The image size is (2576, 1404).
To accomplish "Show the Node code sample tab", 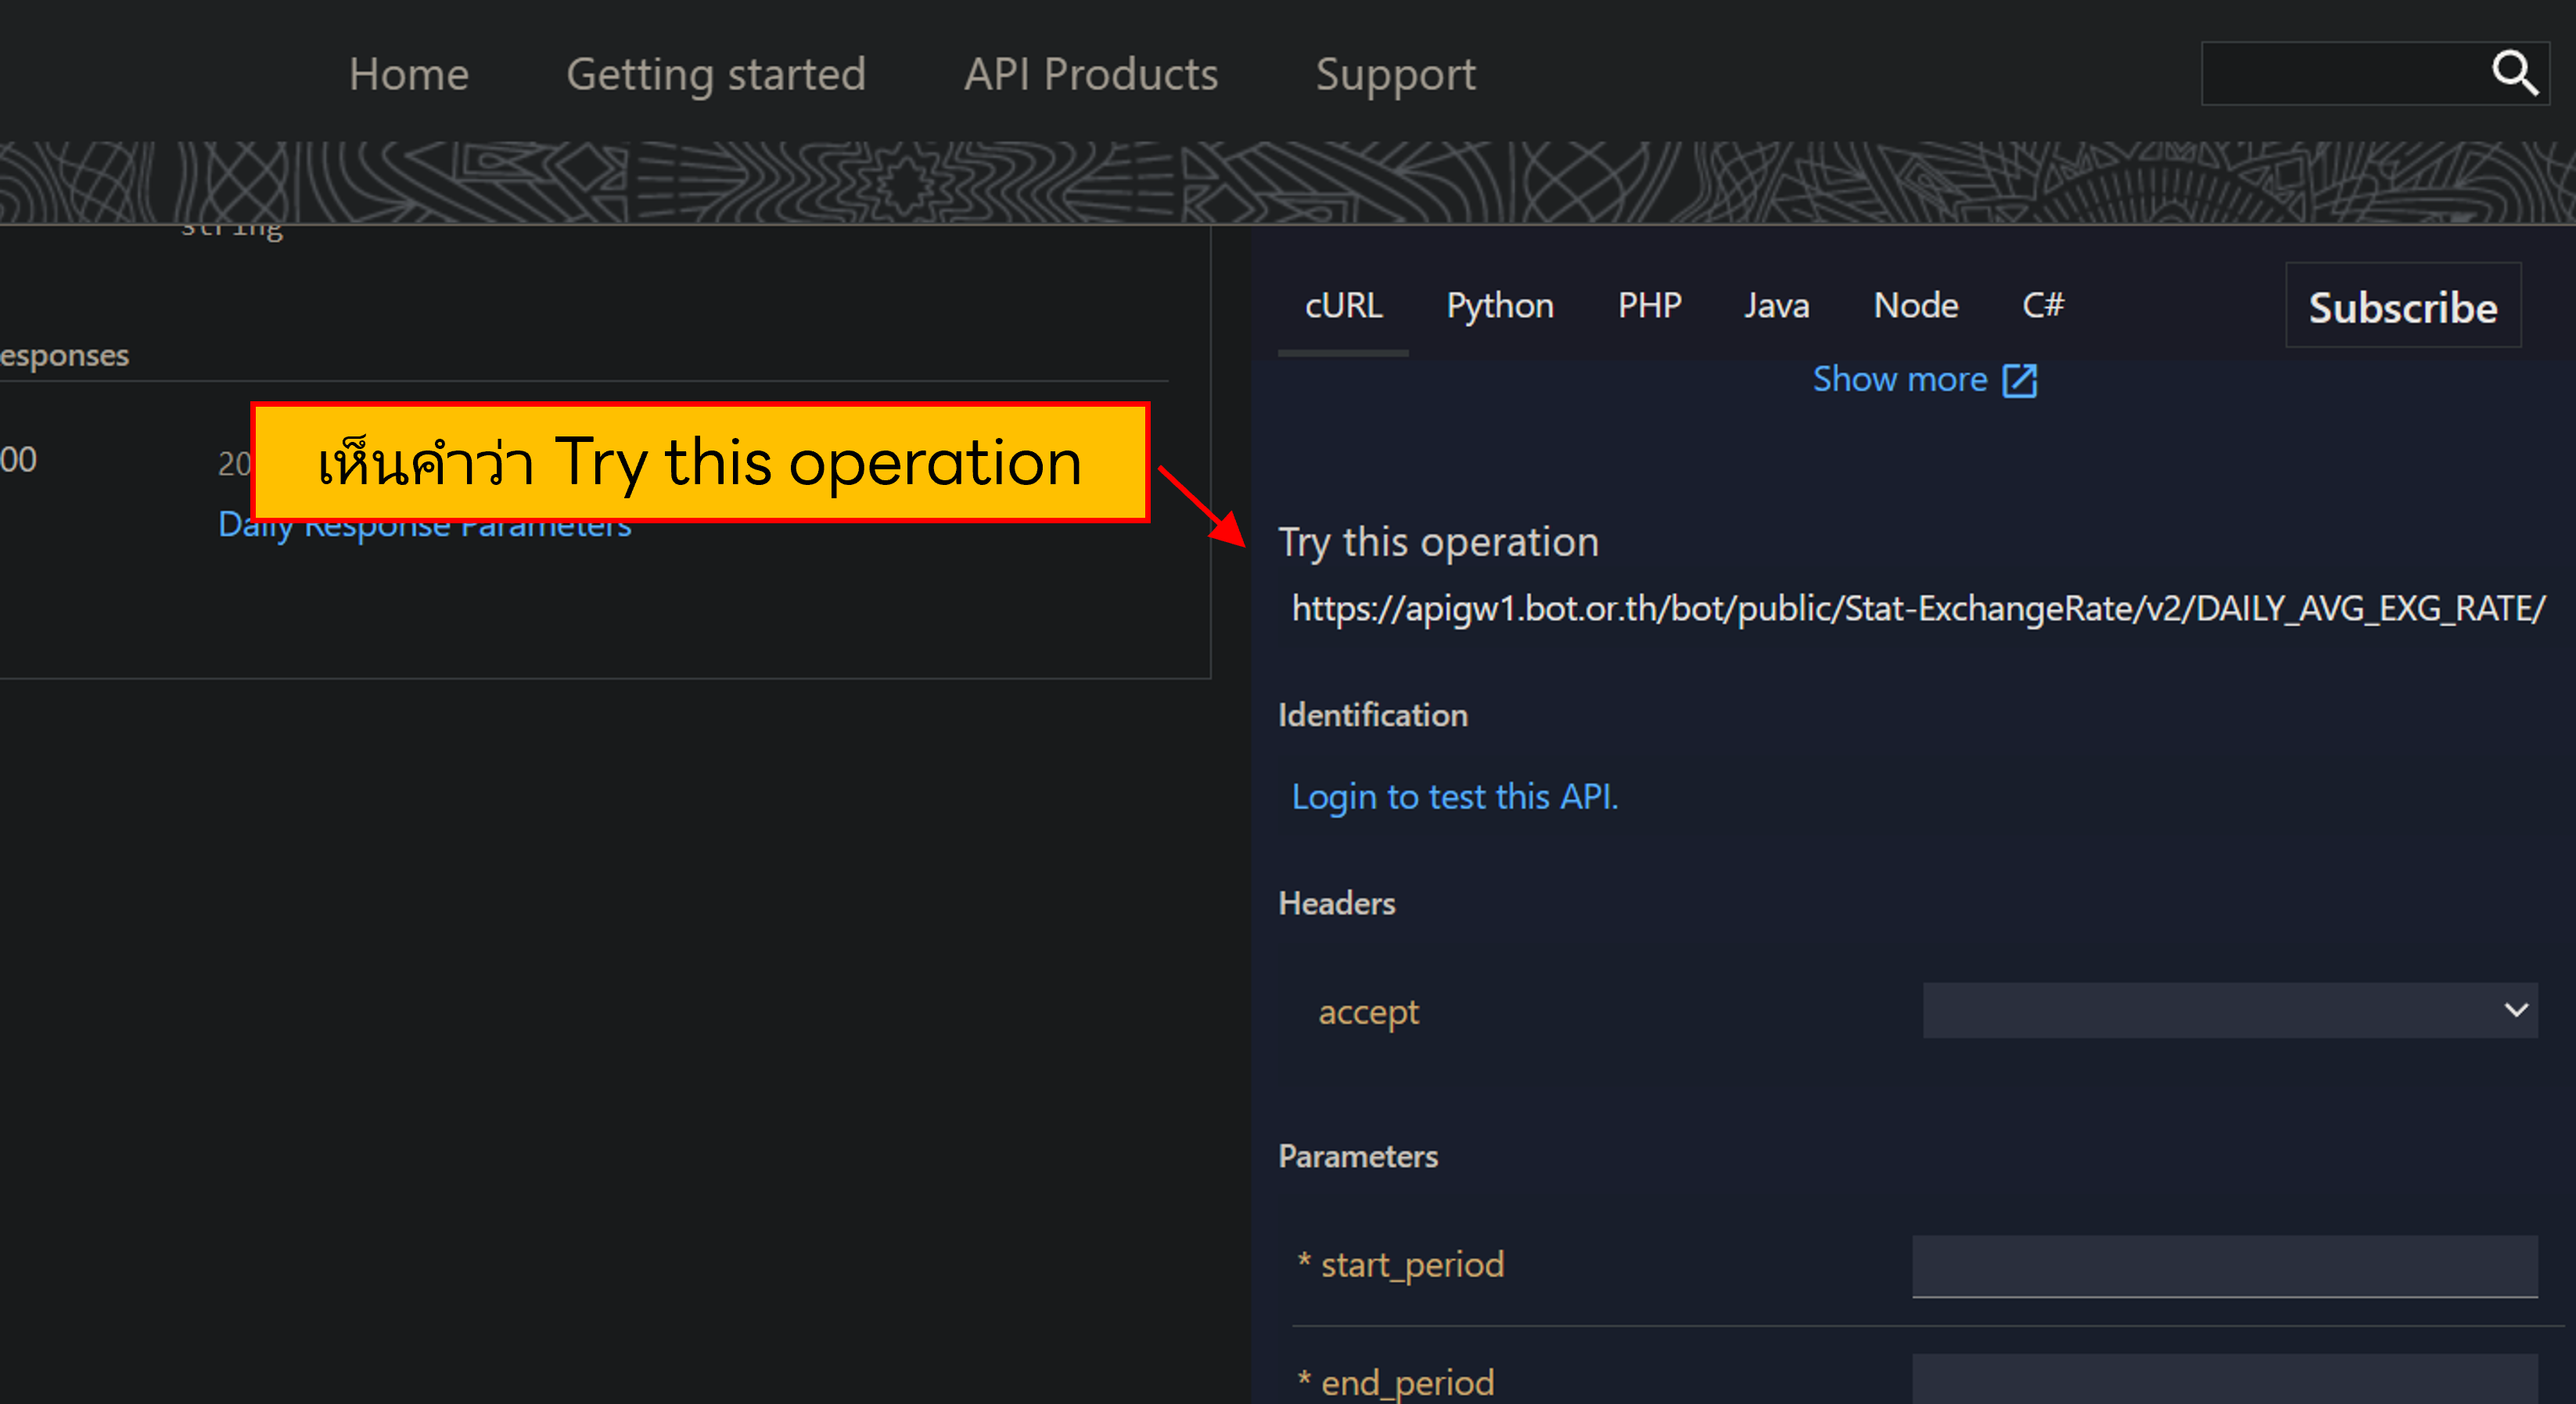I will tap(1915, 305).
